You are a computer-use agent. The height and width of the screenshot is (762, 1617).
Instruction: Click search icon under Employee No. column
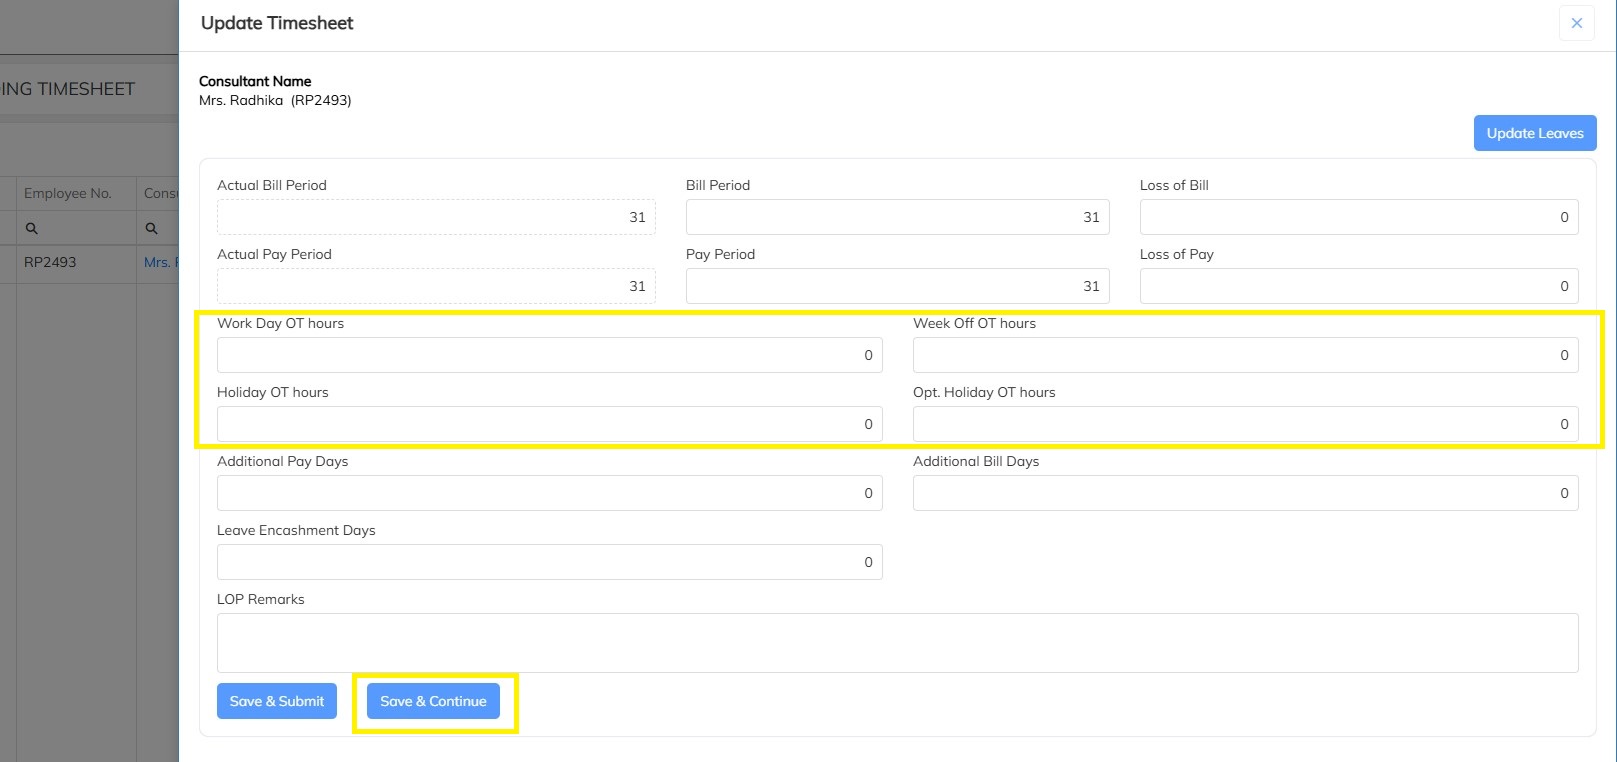click(x=32, y=228)
